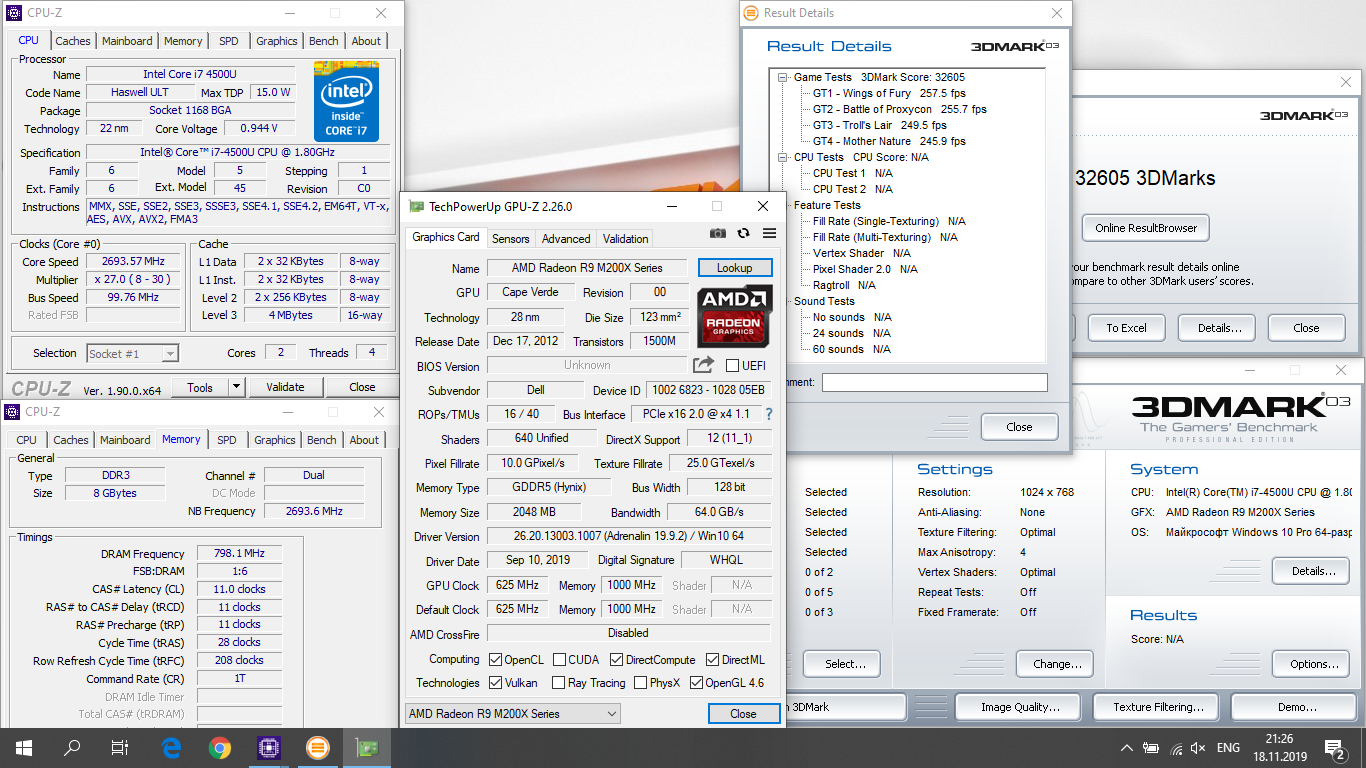Open Online ResultBrowser in 3DMark
1366x768 pixels.
click(1146, 228)
